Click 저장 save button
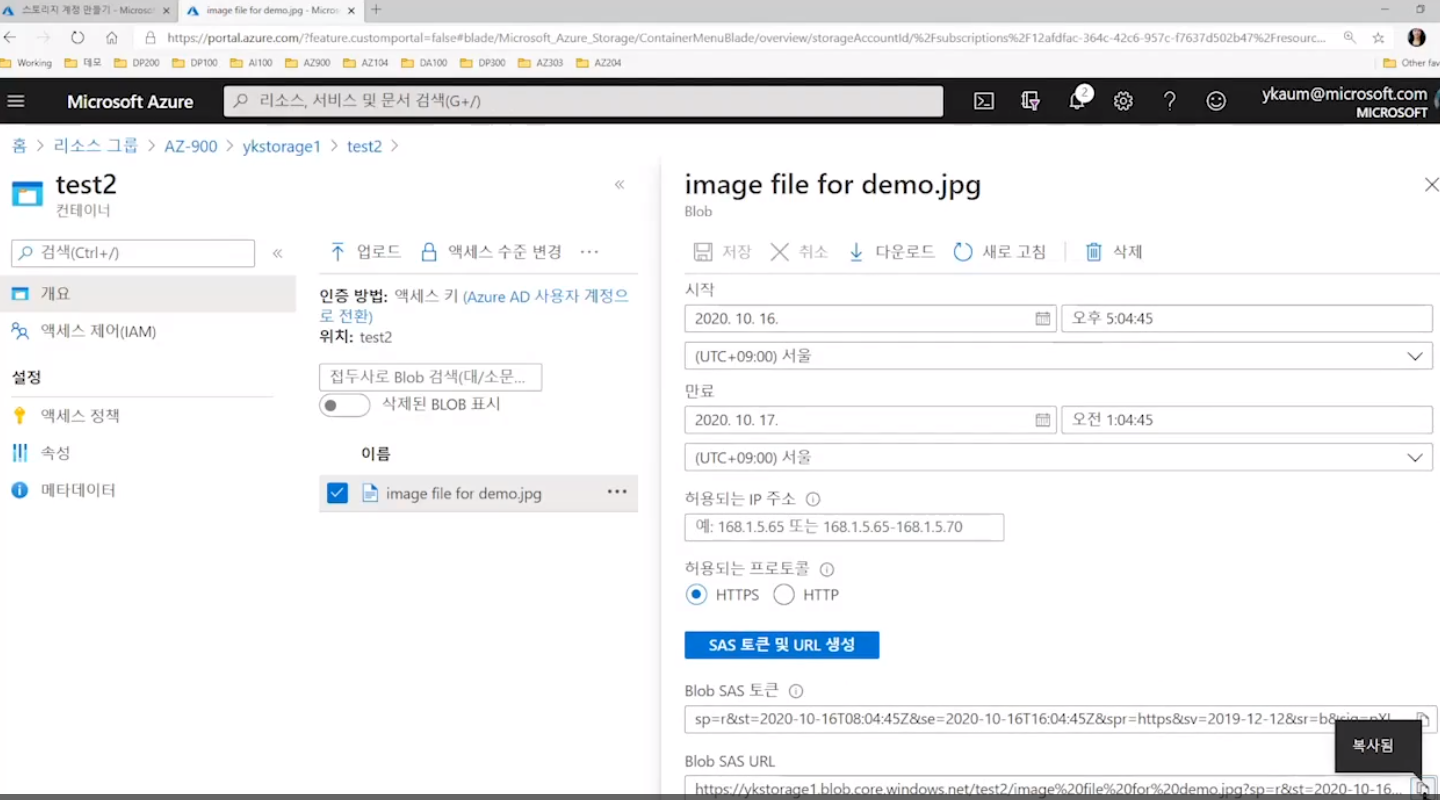1440x800 pixels. [x=722, y=252]
